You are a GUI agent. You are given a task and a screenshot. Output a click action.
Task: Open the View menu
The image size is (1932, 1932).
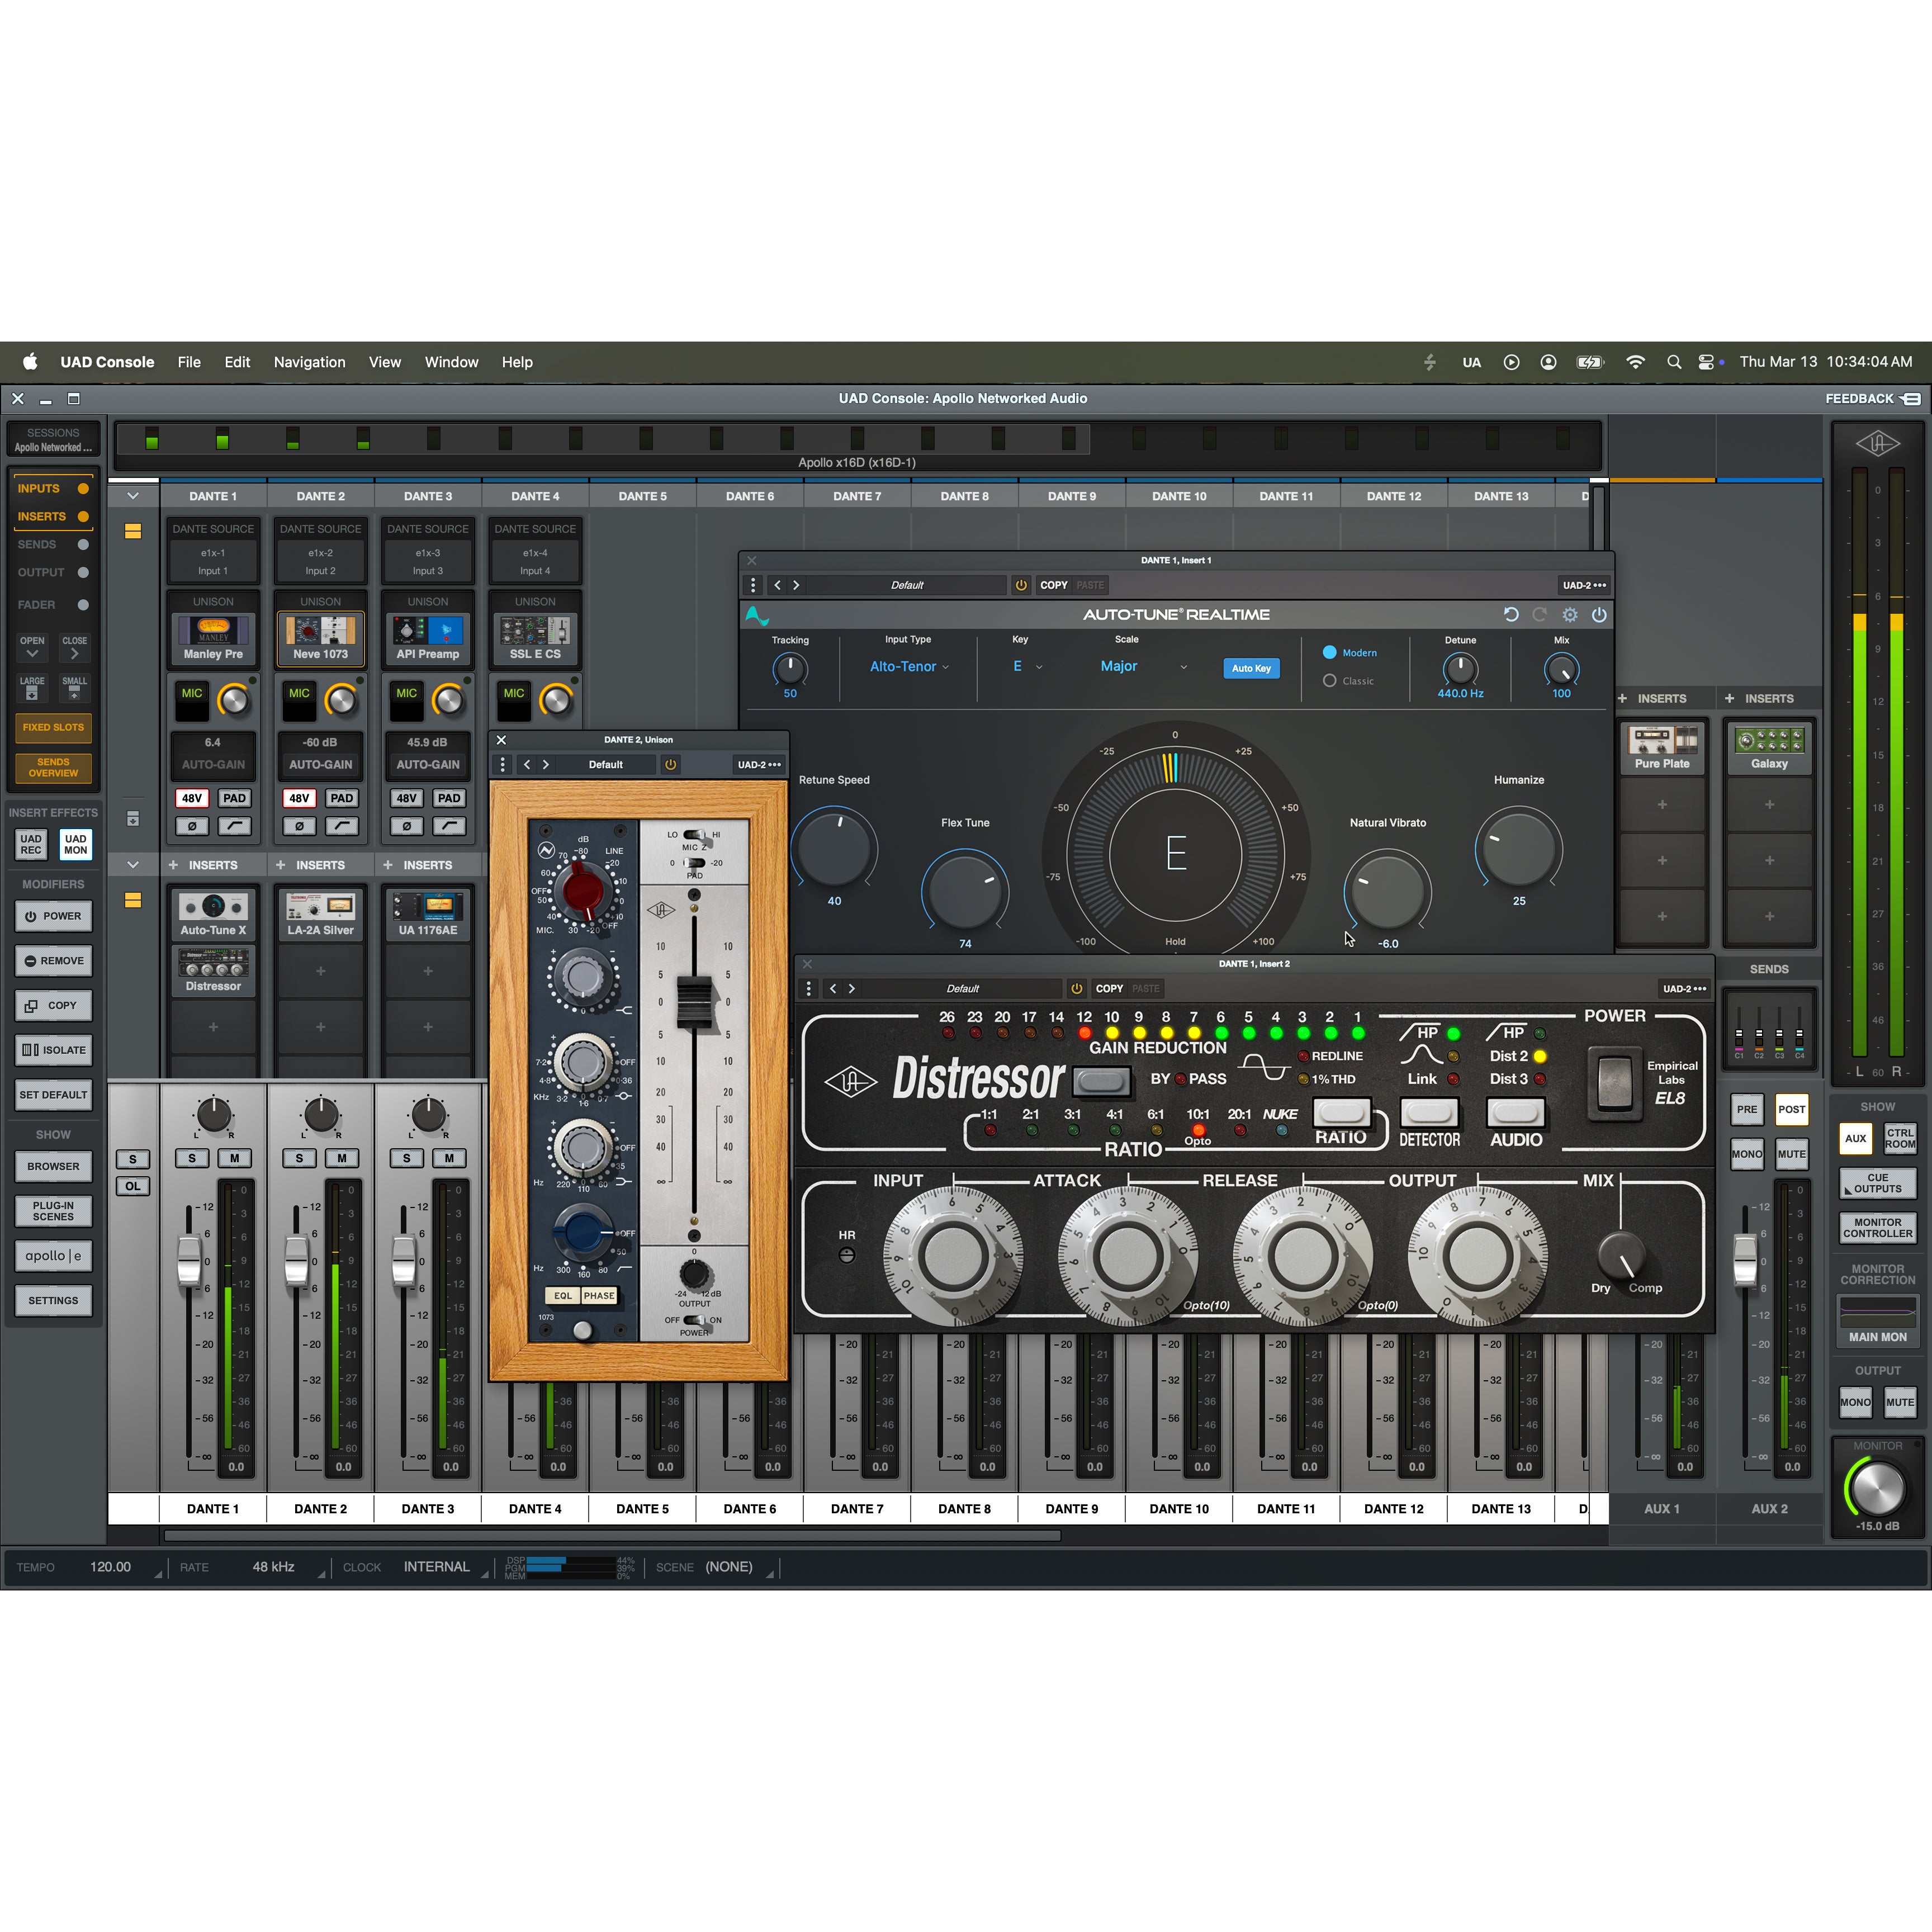pyautogui.click(x=384, y=362)
